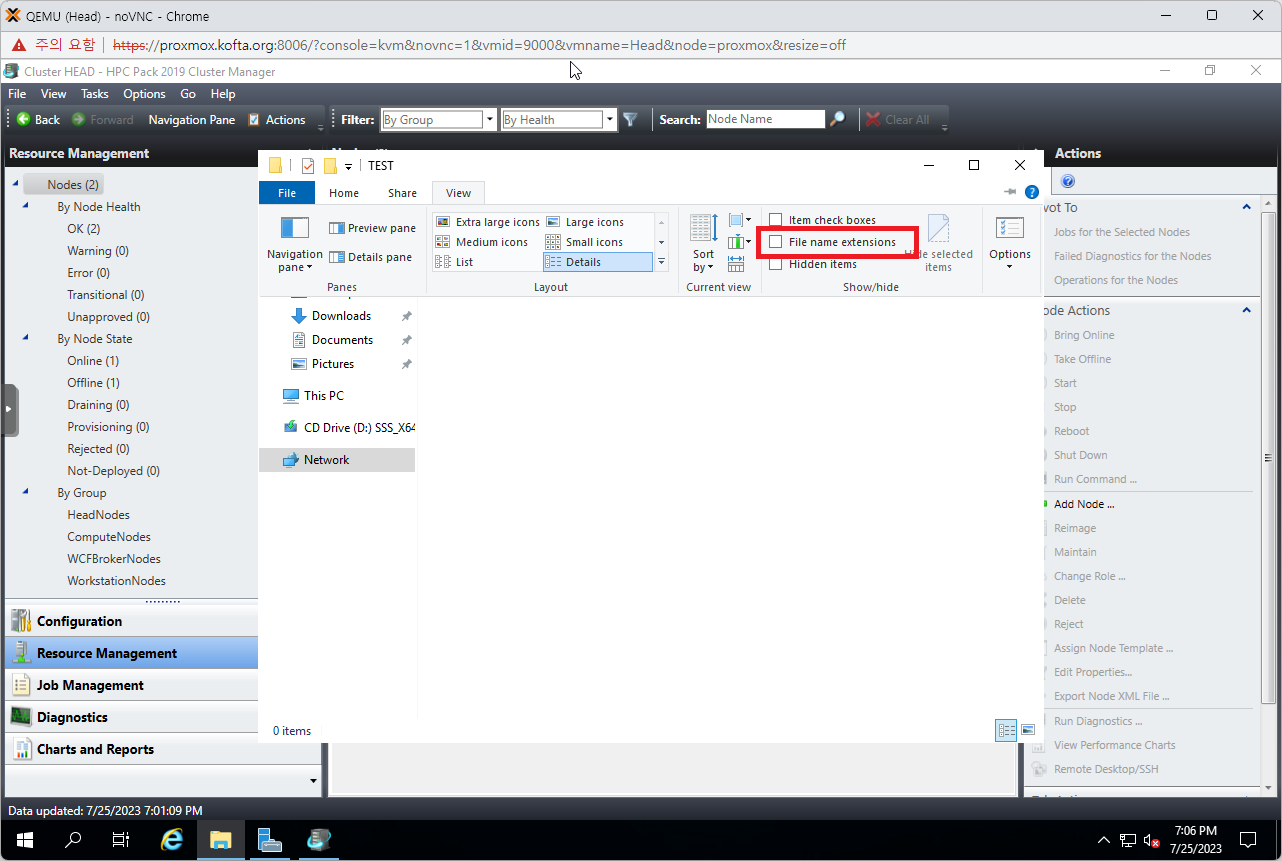
Task: Open Internet Explorer from the taskbar
Action: point(172,840)
